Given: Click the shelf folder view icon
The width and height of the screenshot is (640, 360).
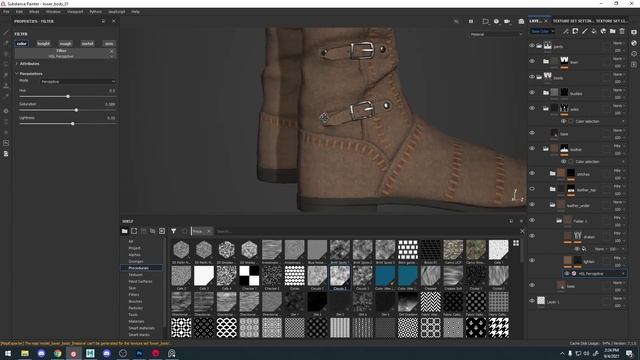Looking at the screenshot, I should pyautogui.click(x=124, y=231).
